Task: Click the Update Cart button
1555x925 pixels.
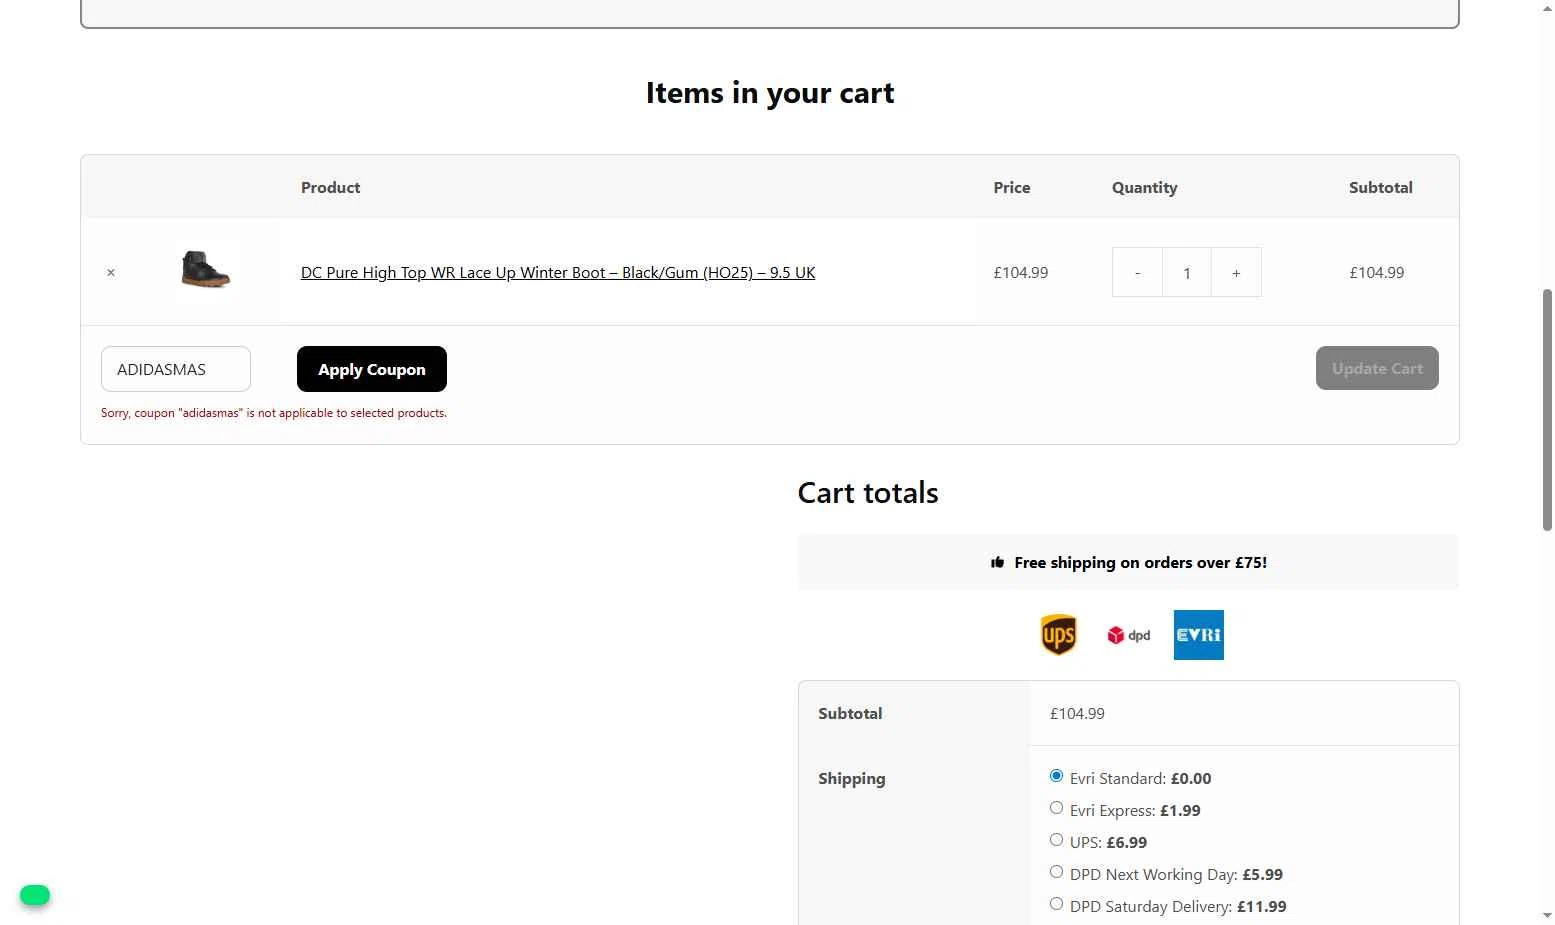Action: tap(1377, 368)
